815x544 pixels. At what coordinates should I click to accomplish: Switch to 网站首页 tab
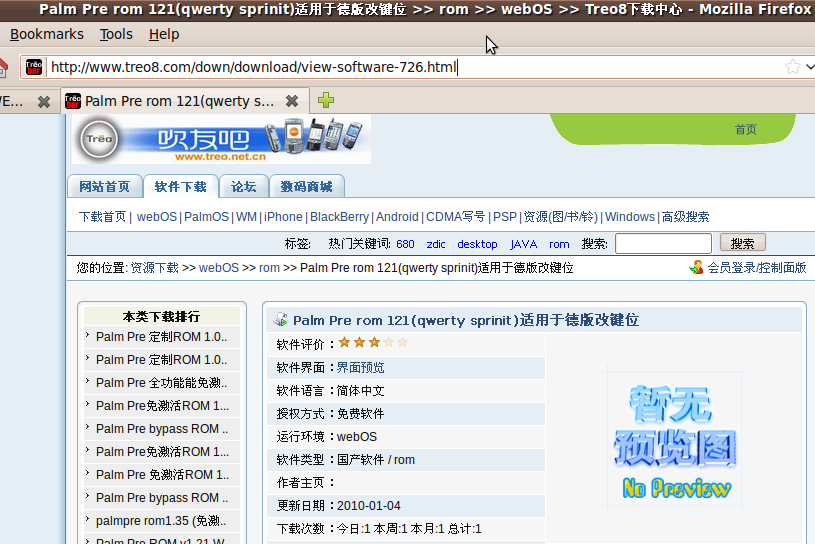tap(104, 187)
